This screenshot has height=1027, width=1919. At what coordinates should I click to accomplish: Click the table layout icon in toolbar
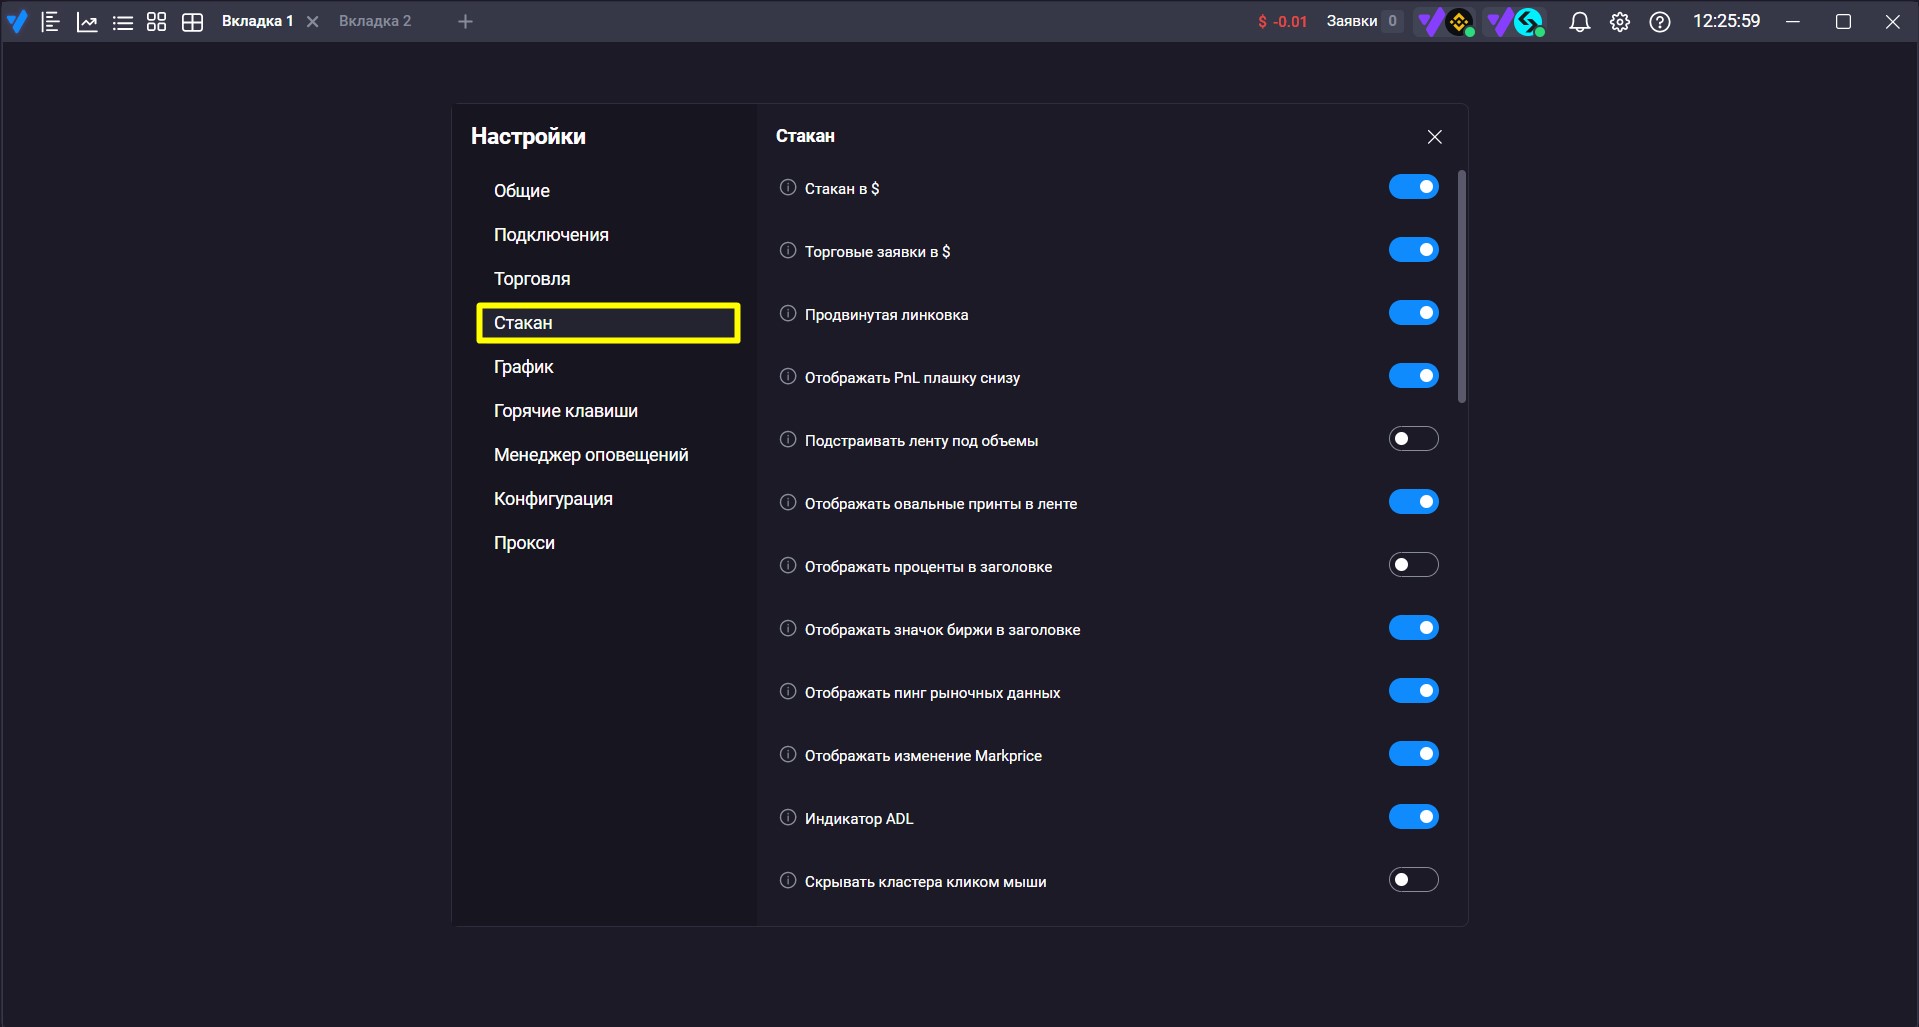pos(193,22)
